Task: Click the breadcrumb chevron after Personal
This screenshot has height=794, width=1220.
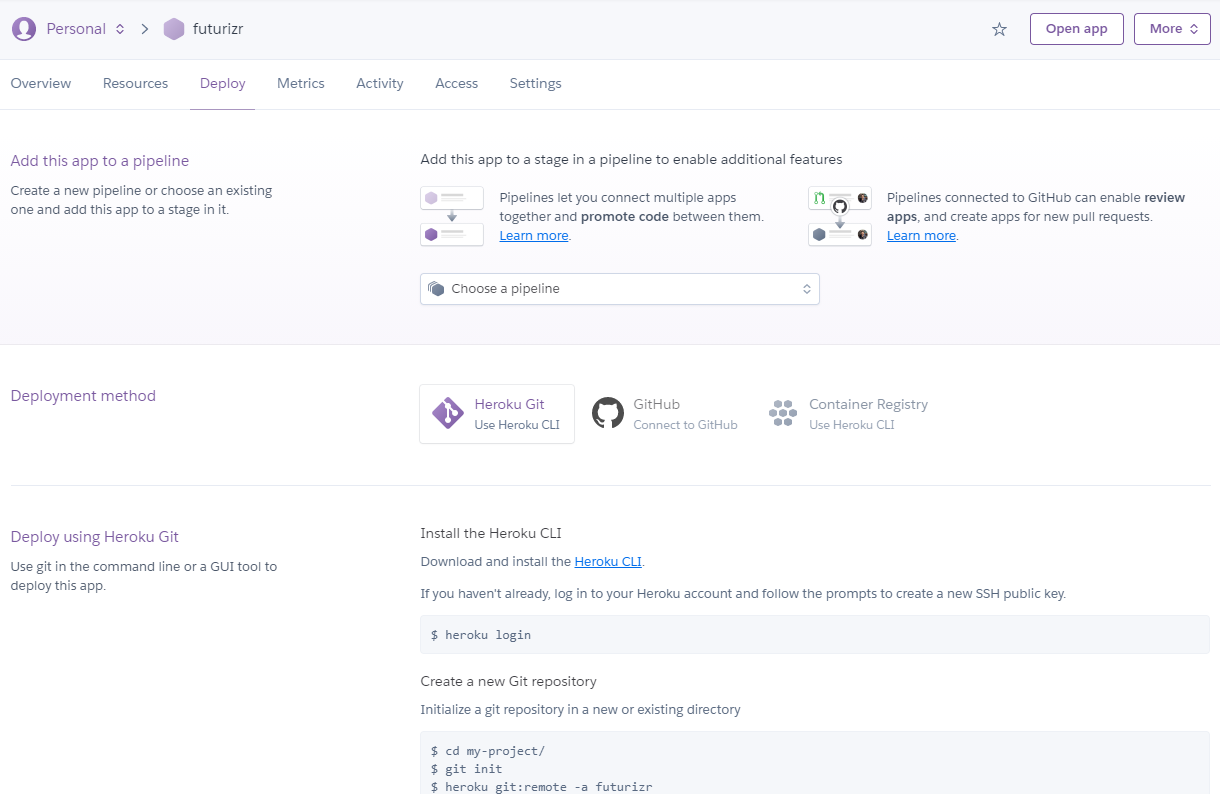Action: pos(145,29)
